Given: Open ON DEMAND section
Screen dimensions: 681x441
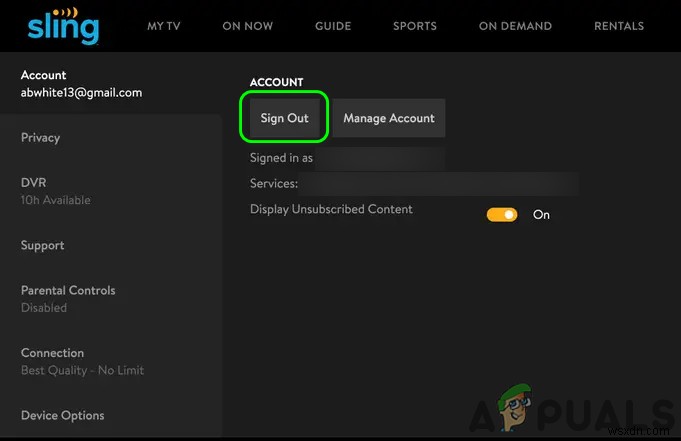Looking at the screenshot, I should pyautogui.click(x=515, y=26).
